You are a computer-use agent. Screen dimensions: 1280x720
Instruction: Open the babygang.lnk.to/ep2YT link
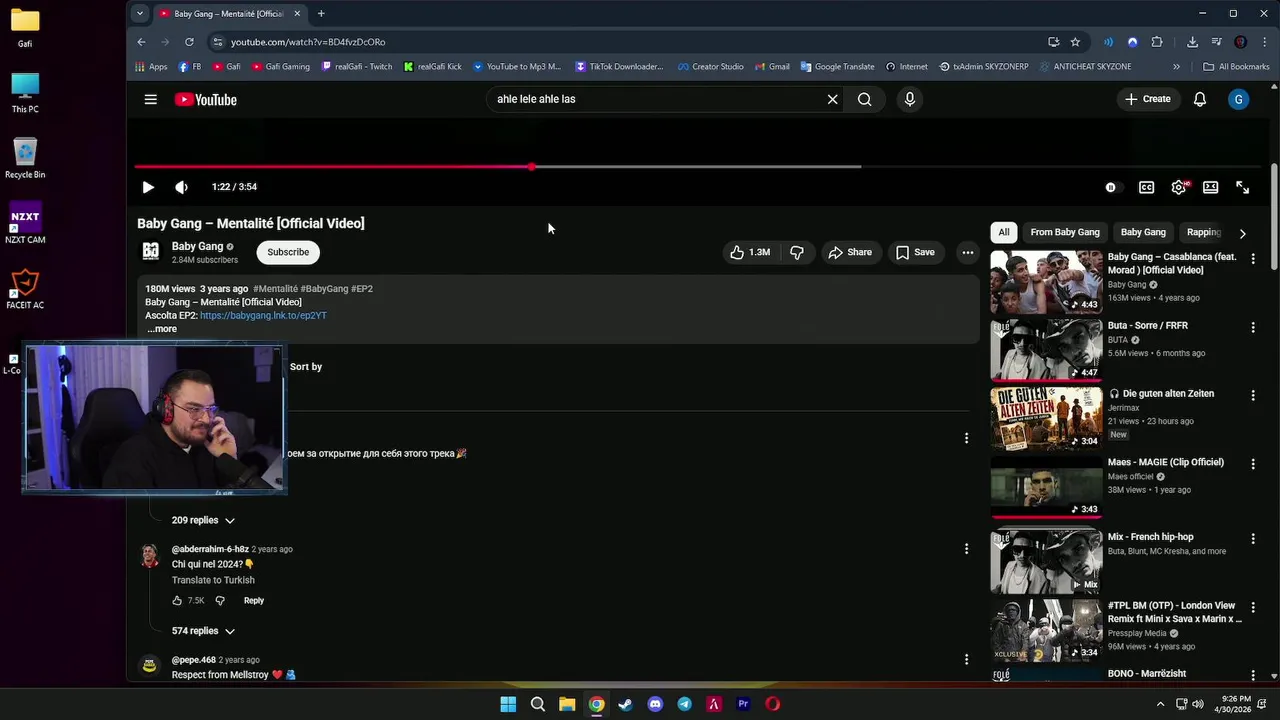[x=263, y=315]
